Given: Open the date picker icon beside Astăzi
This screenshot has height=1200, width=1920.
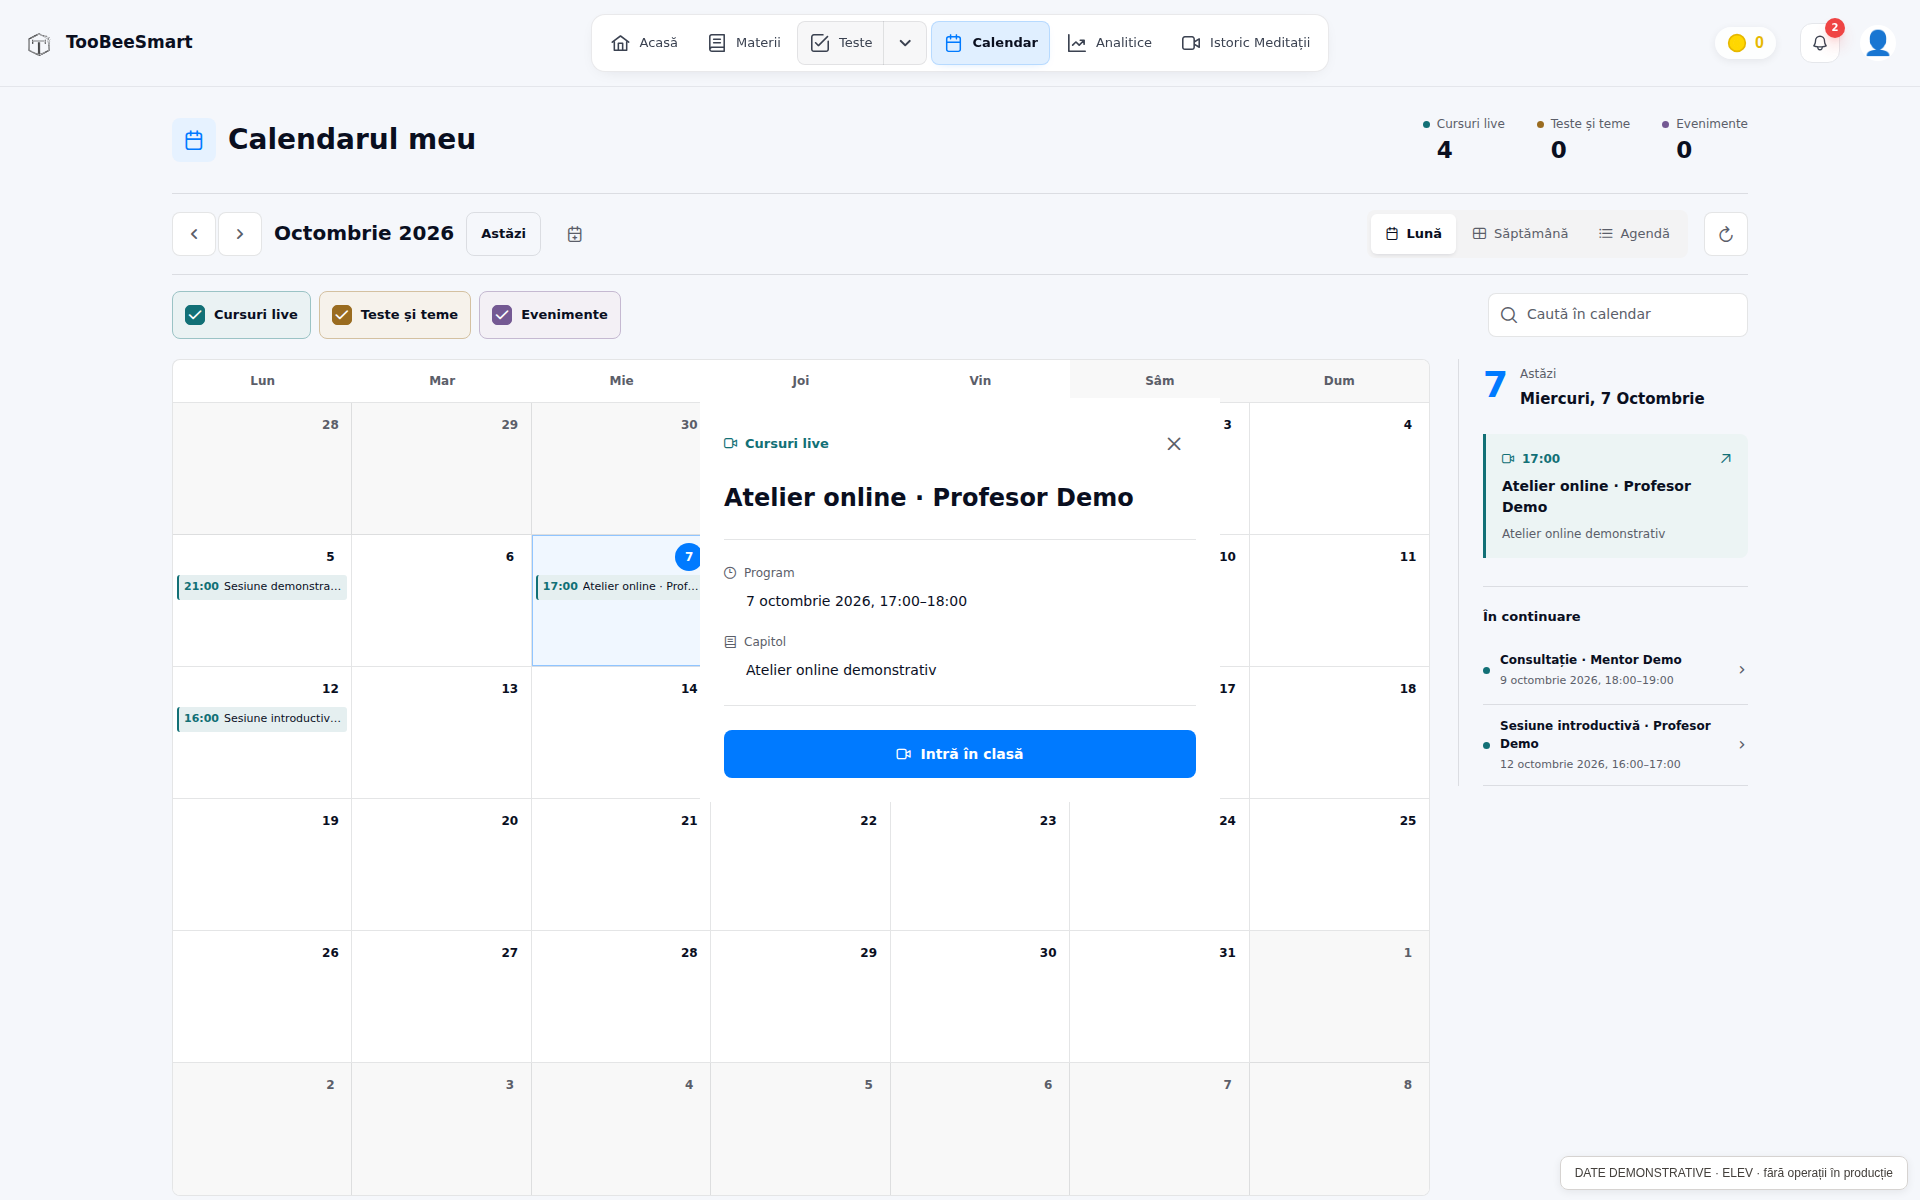Looking at the screenshot, I should [x=575, y=234].
